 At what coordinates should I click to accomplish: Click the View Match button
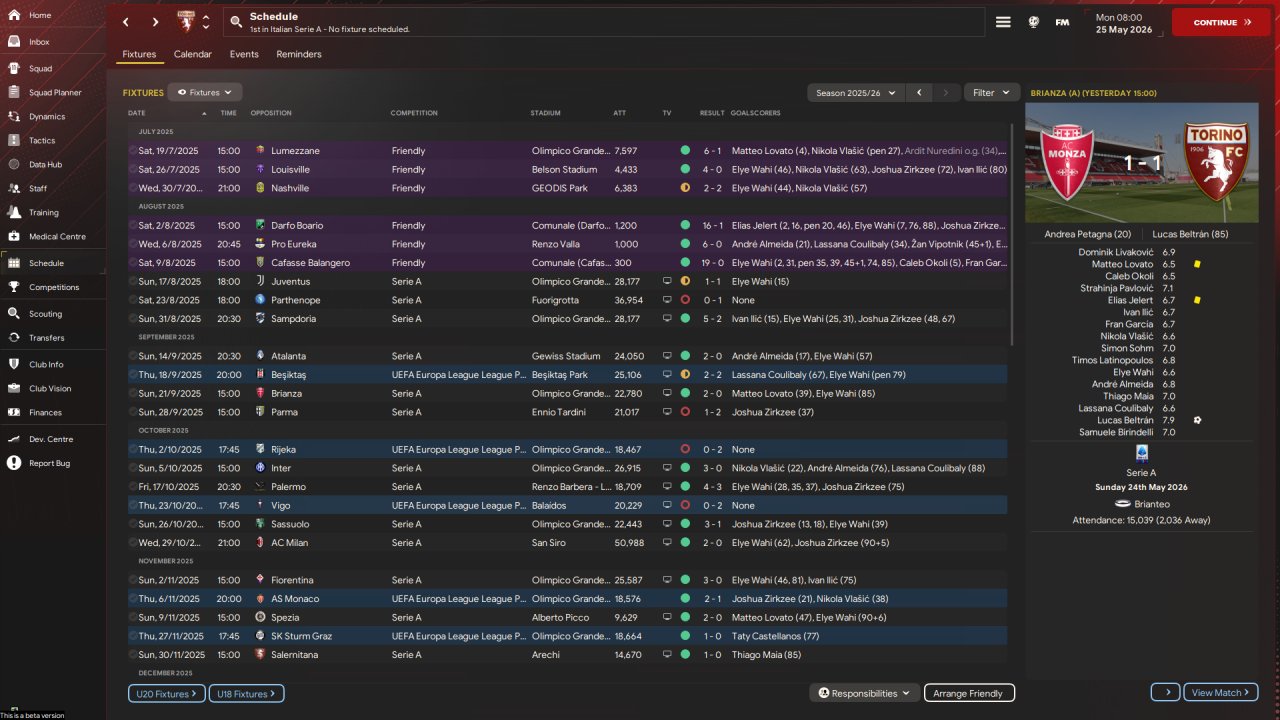pos(1221,693)
